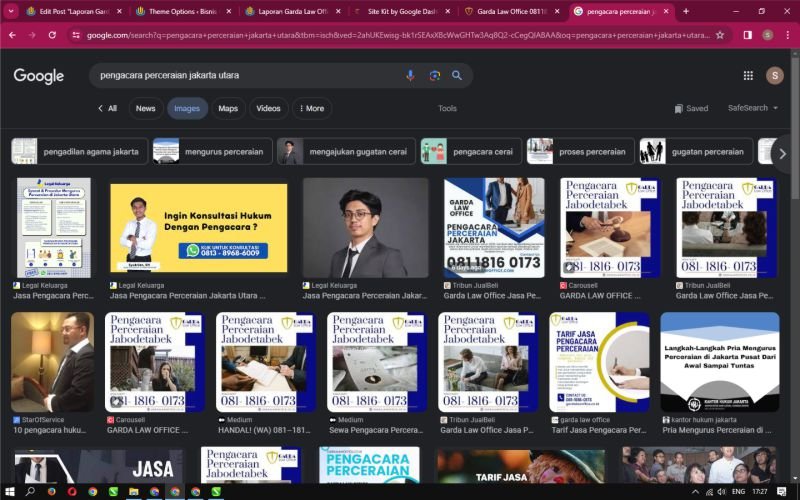Viewport: 800px width, 500px height.
Task: Go back with browser back arrow
Action: (13, 35)
